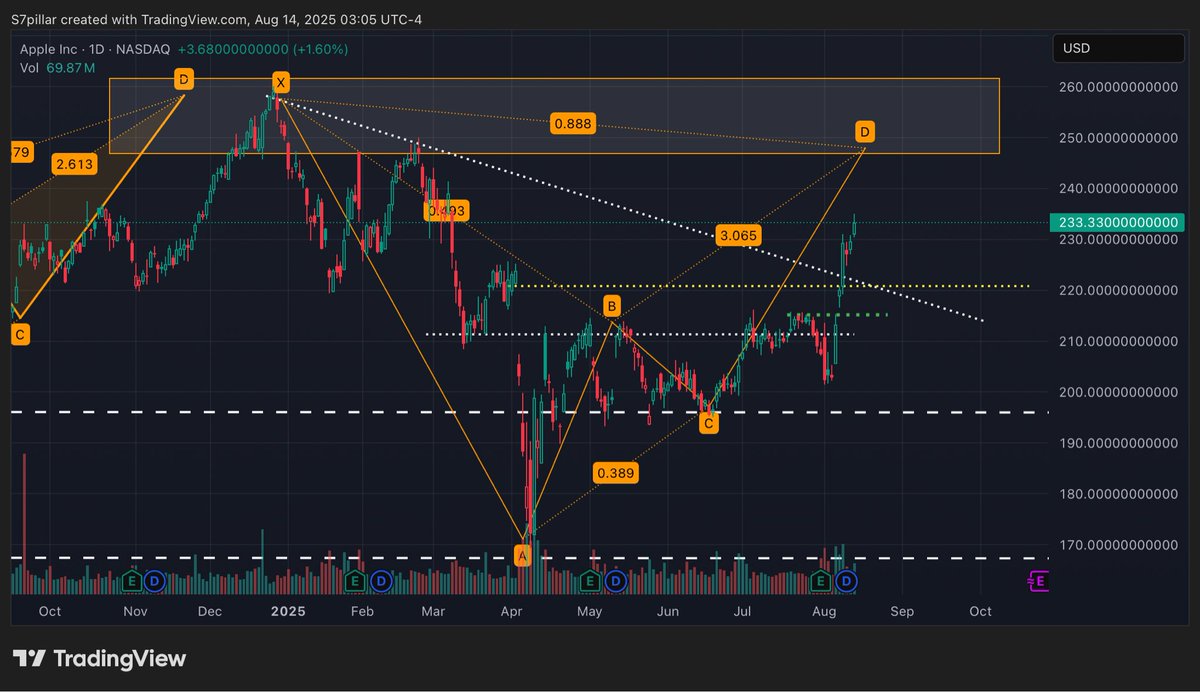
Task: Click the Sep label on time axis
Action: coord(902,611)
